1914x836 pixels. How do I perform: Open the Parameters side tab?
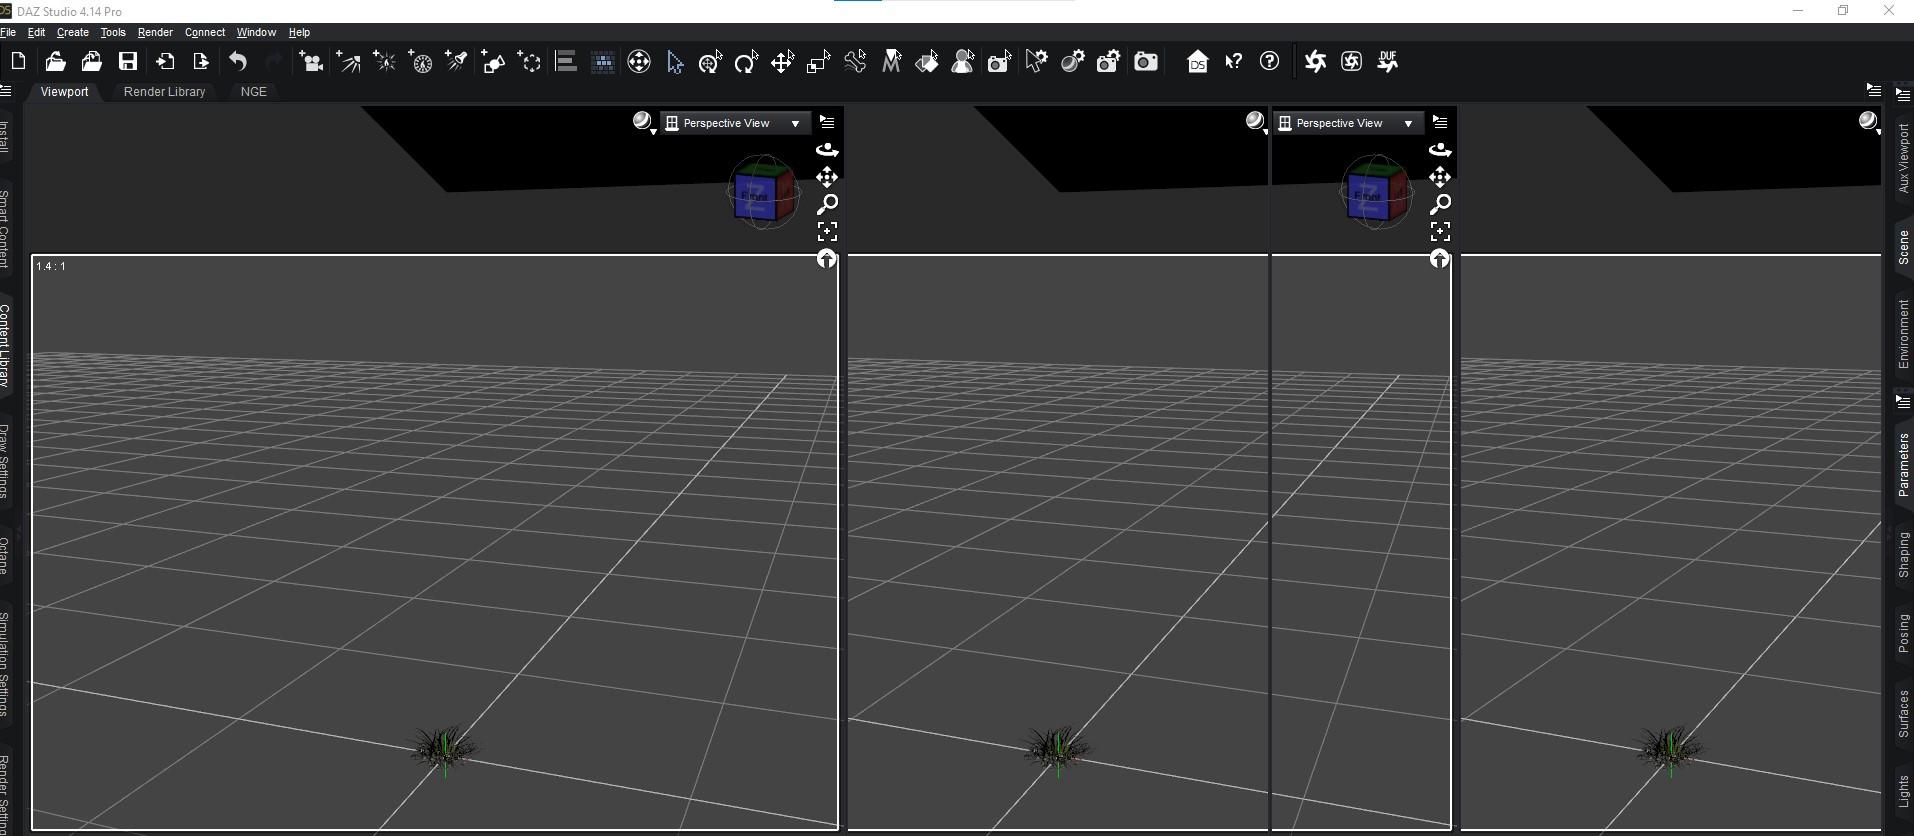[1903, 465]
